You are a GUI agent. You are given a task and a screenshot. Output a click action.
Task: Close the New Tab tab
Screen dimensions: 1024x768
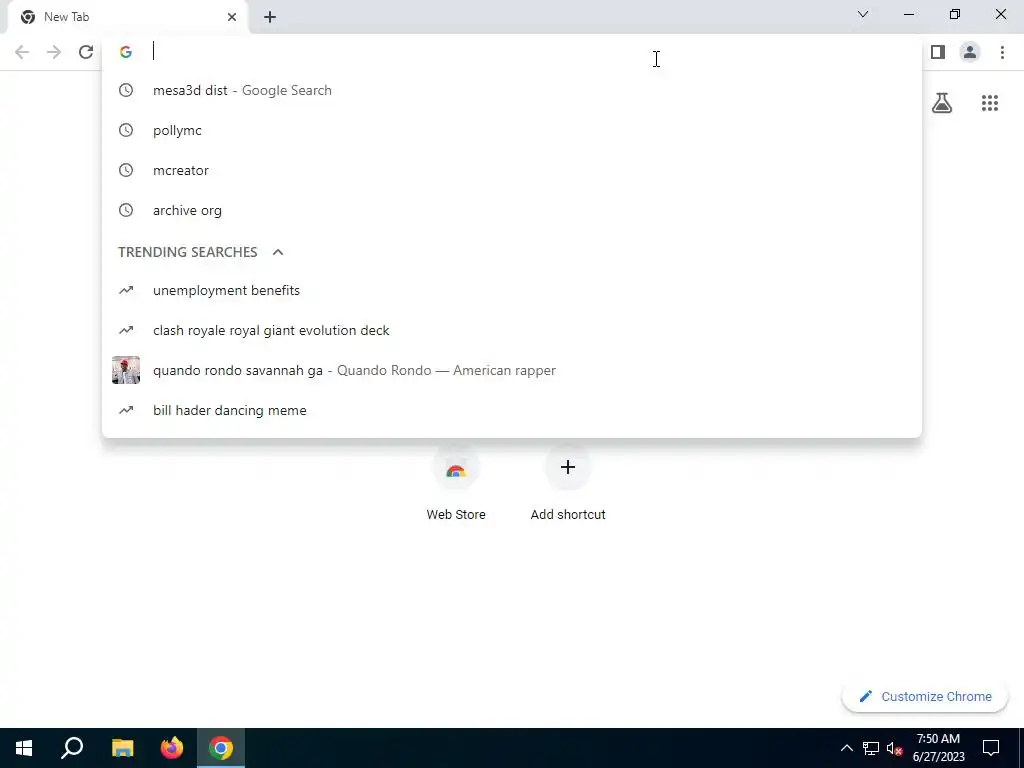pos(232,17)
